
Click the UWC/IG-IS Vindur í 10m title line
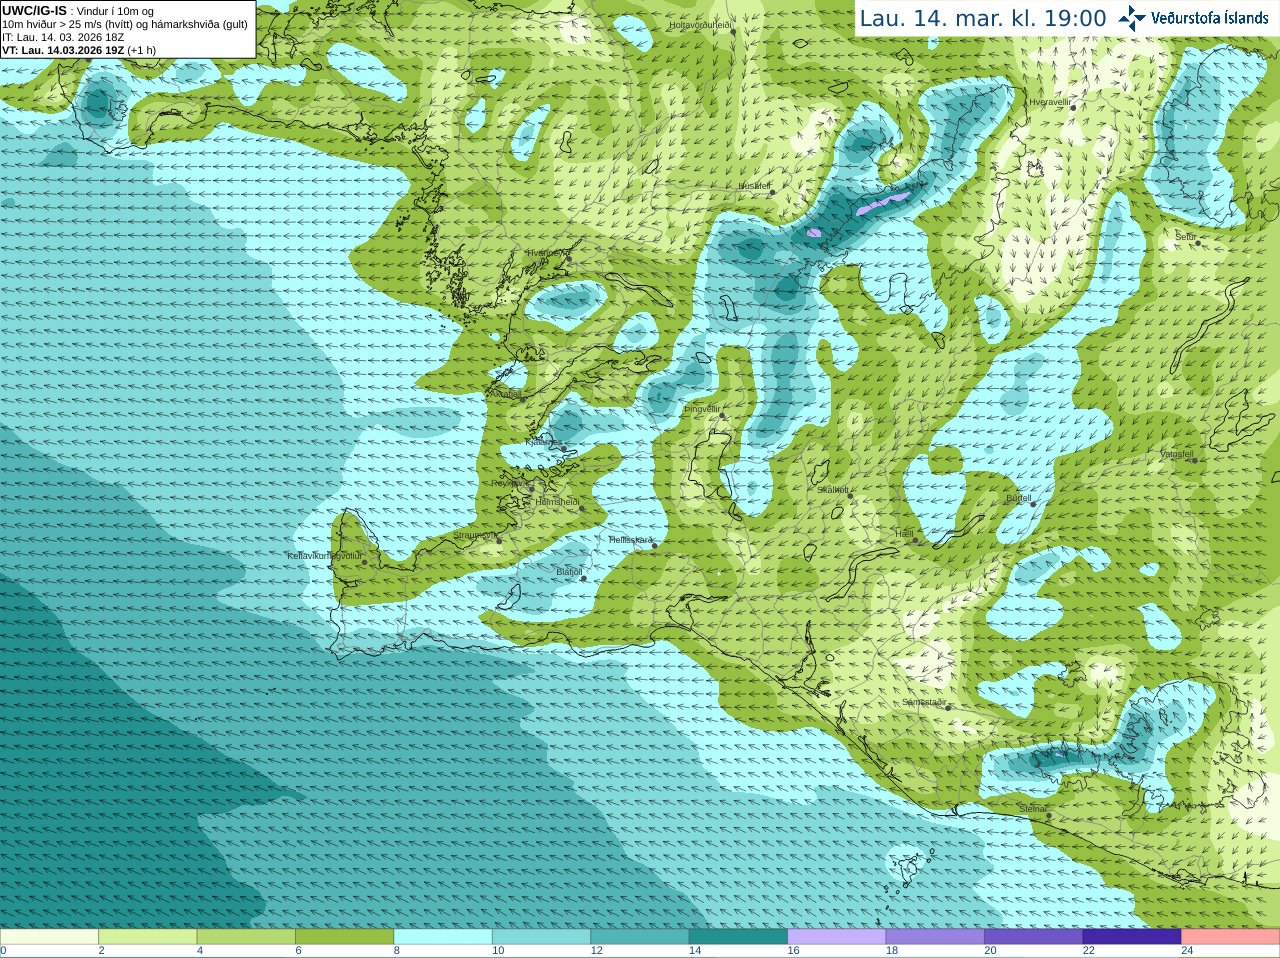(78, 11)
